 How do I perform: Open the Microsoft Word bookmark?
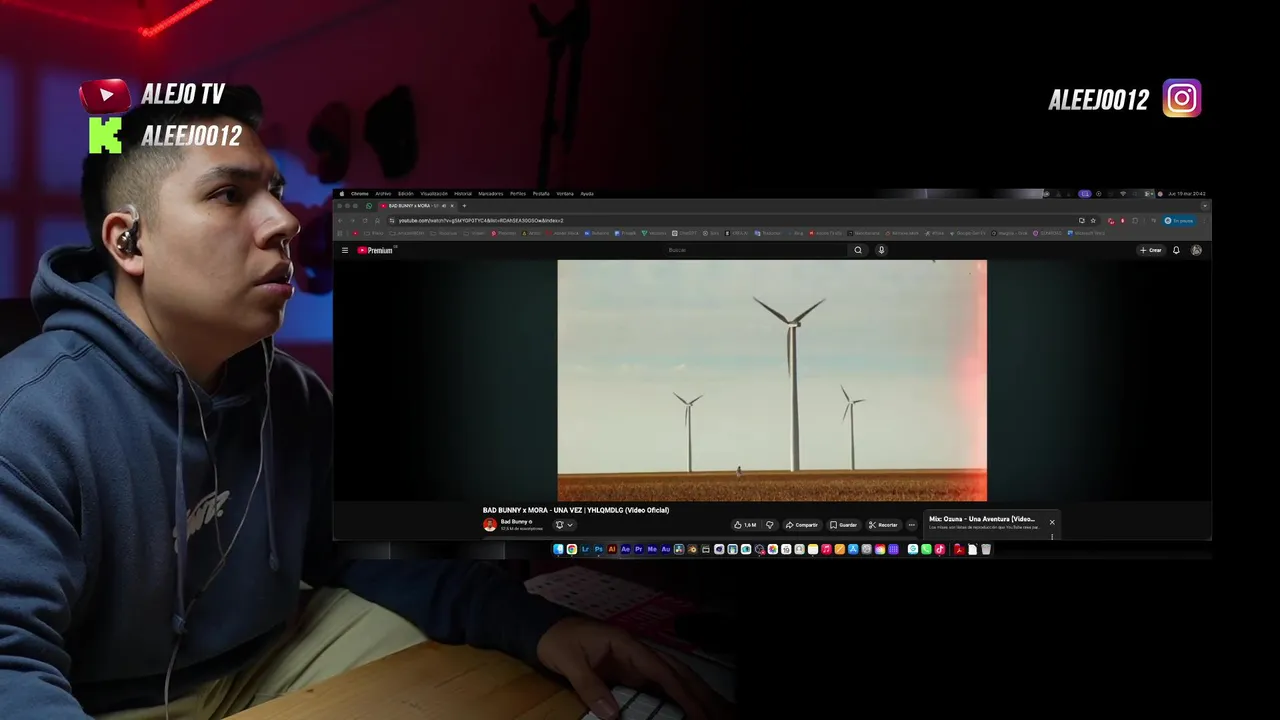coord(1086,233)
